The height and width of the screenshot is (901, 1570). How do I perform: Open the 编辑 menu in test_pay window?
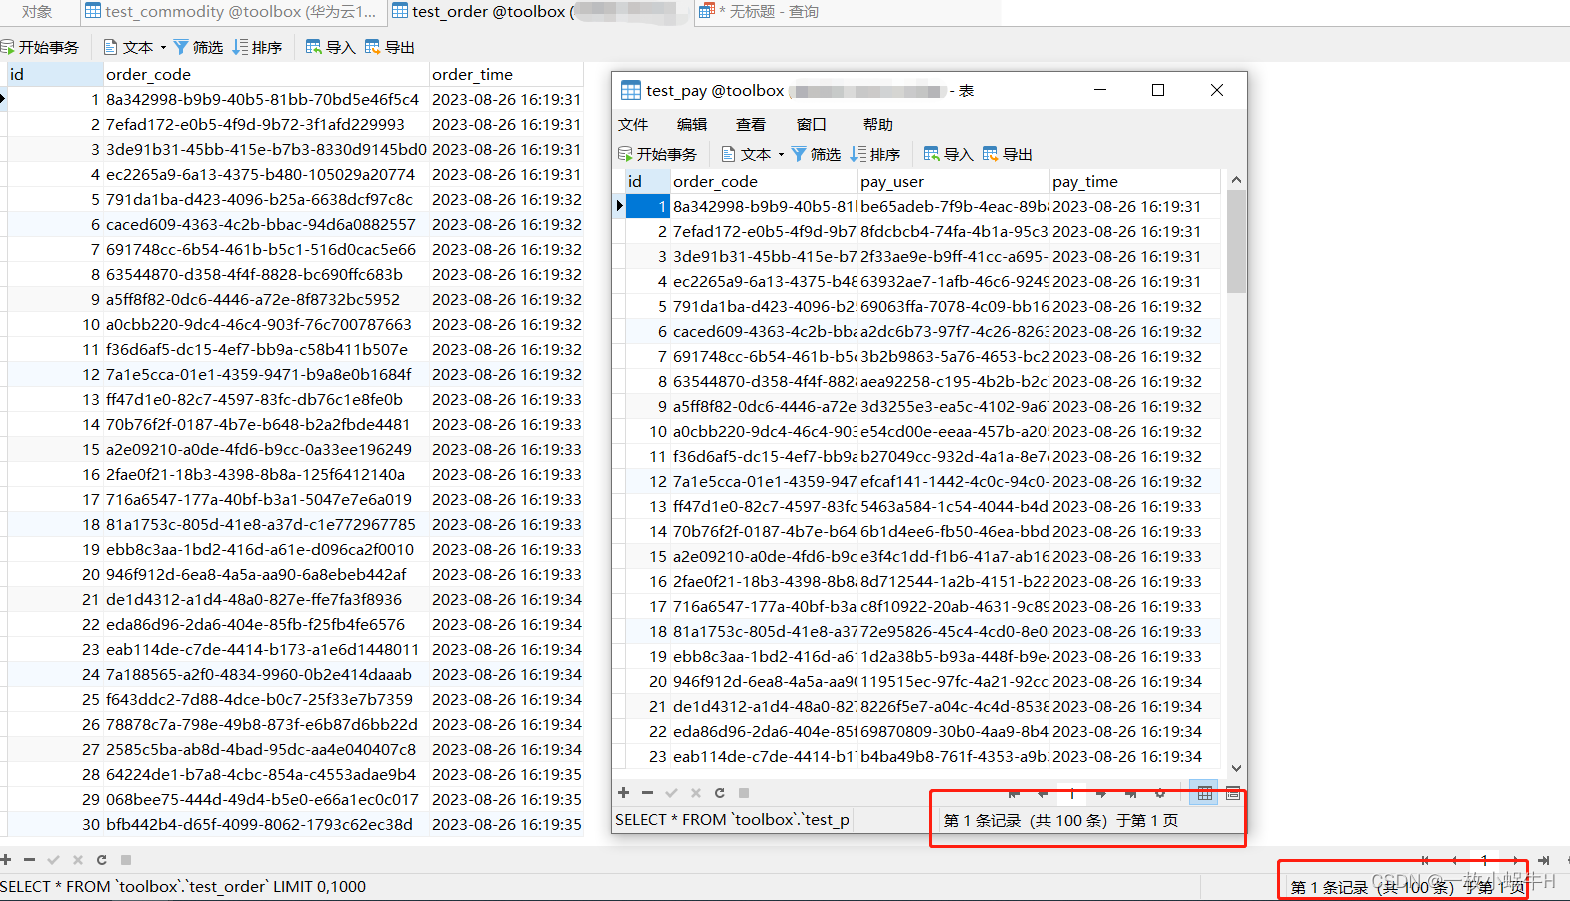coord(692,124)
